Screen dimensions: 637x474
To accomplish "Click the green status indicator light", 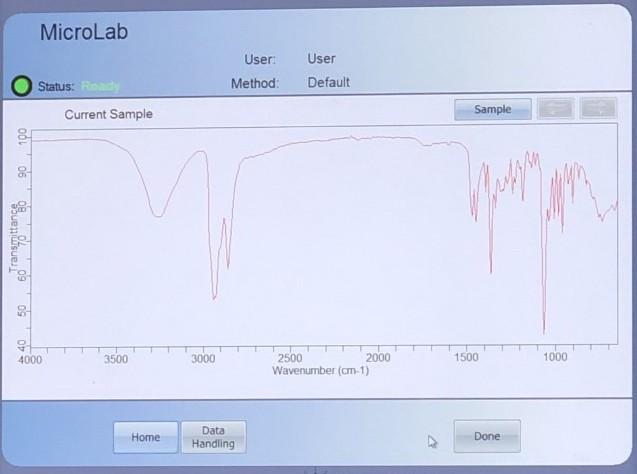I will coord(21,86).
